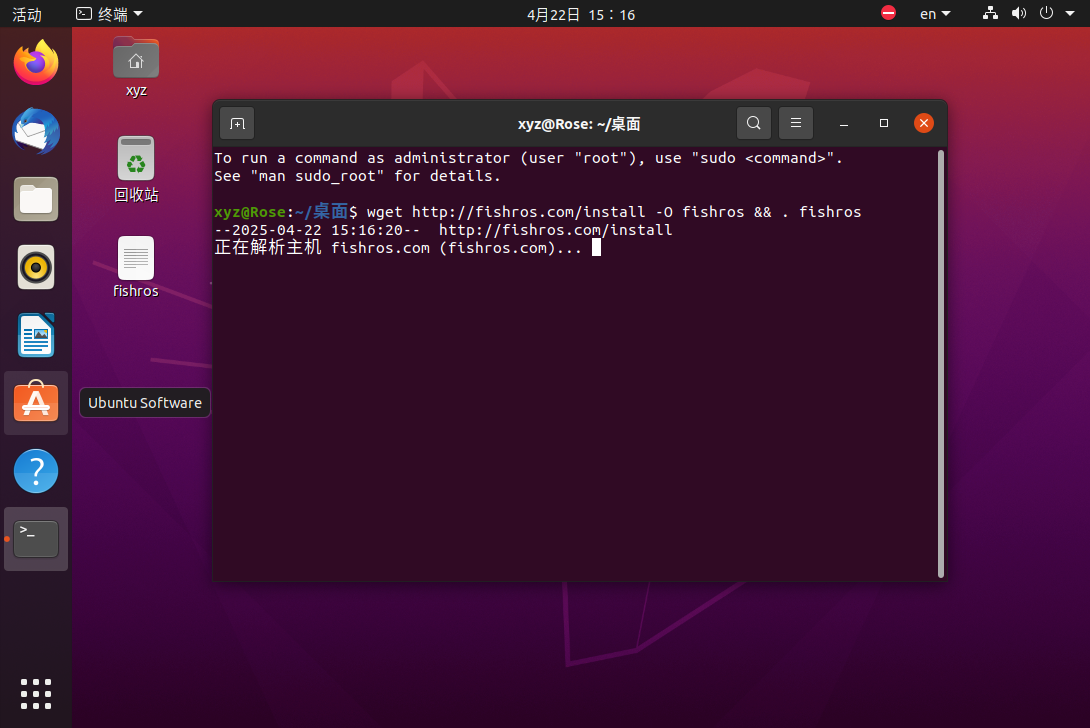The width and height of the screenshot is (1090, 728).
Task: Show Applications grid at dock bottom
Action: coord(36,694)
